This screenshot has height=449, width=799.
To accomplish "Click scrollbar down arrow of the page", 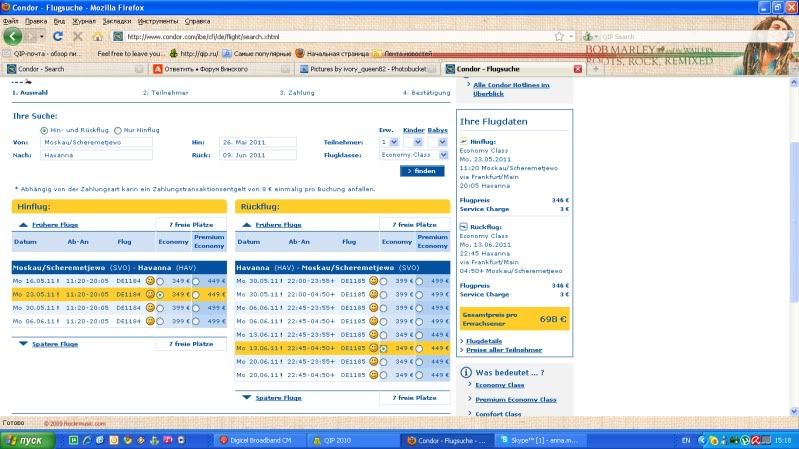I will coord(794,412).
